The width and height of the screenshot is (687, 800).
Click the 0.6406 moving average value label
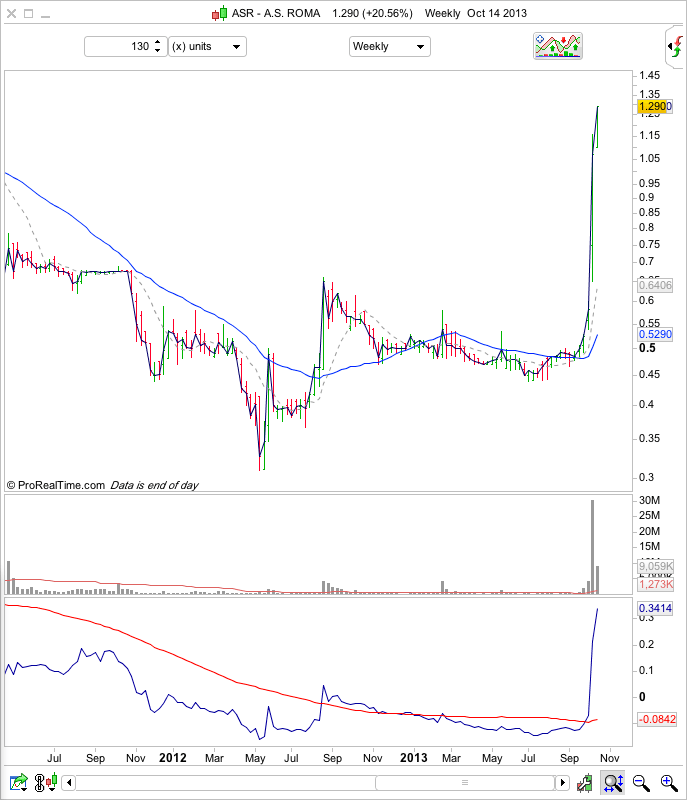coord(655,285)
